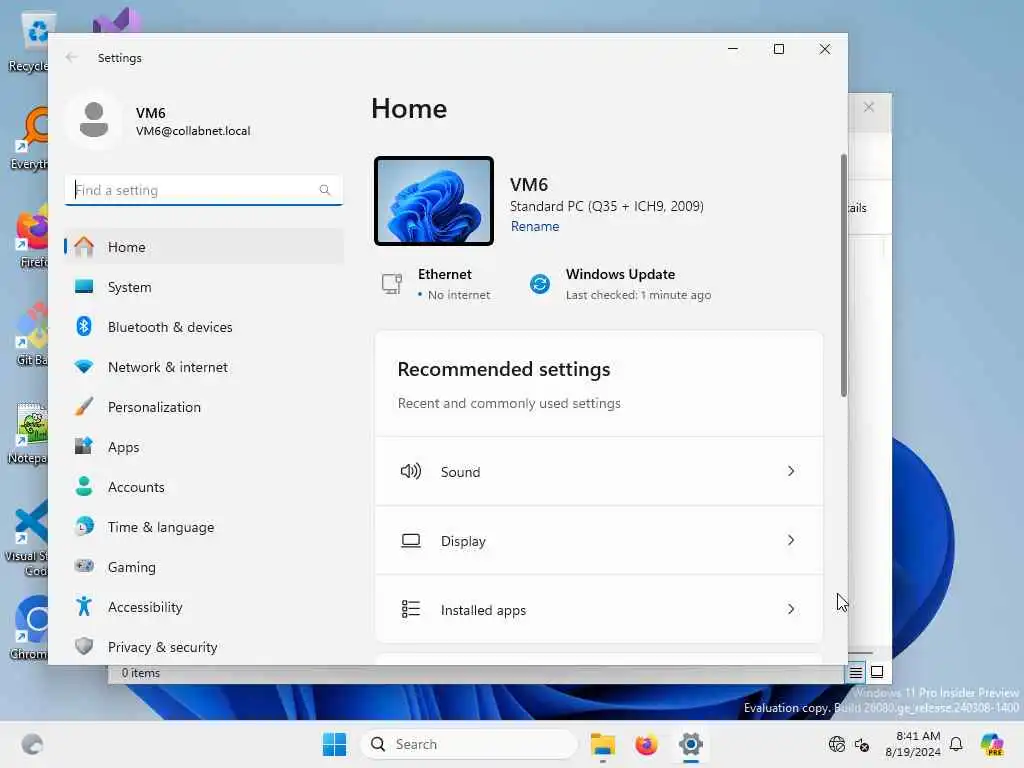Click the Rename link under VM6
The height and width of the screenshot is (768, 1024).
tap(535, 226)
